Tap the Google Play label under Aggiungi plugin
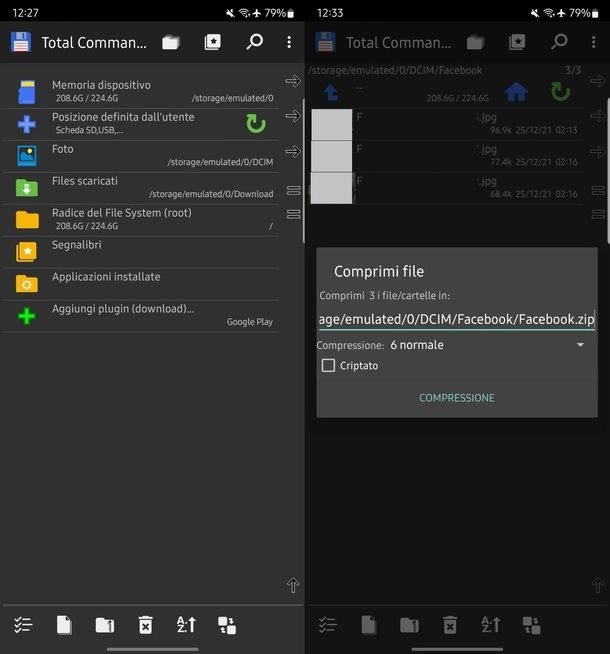 click(x=250, y=322)
